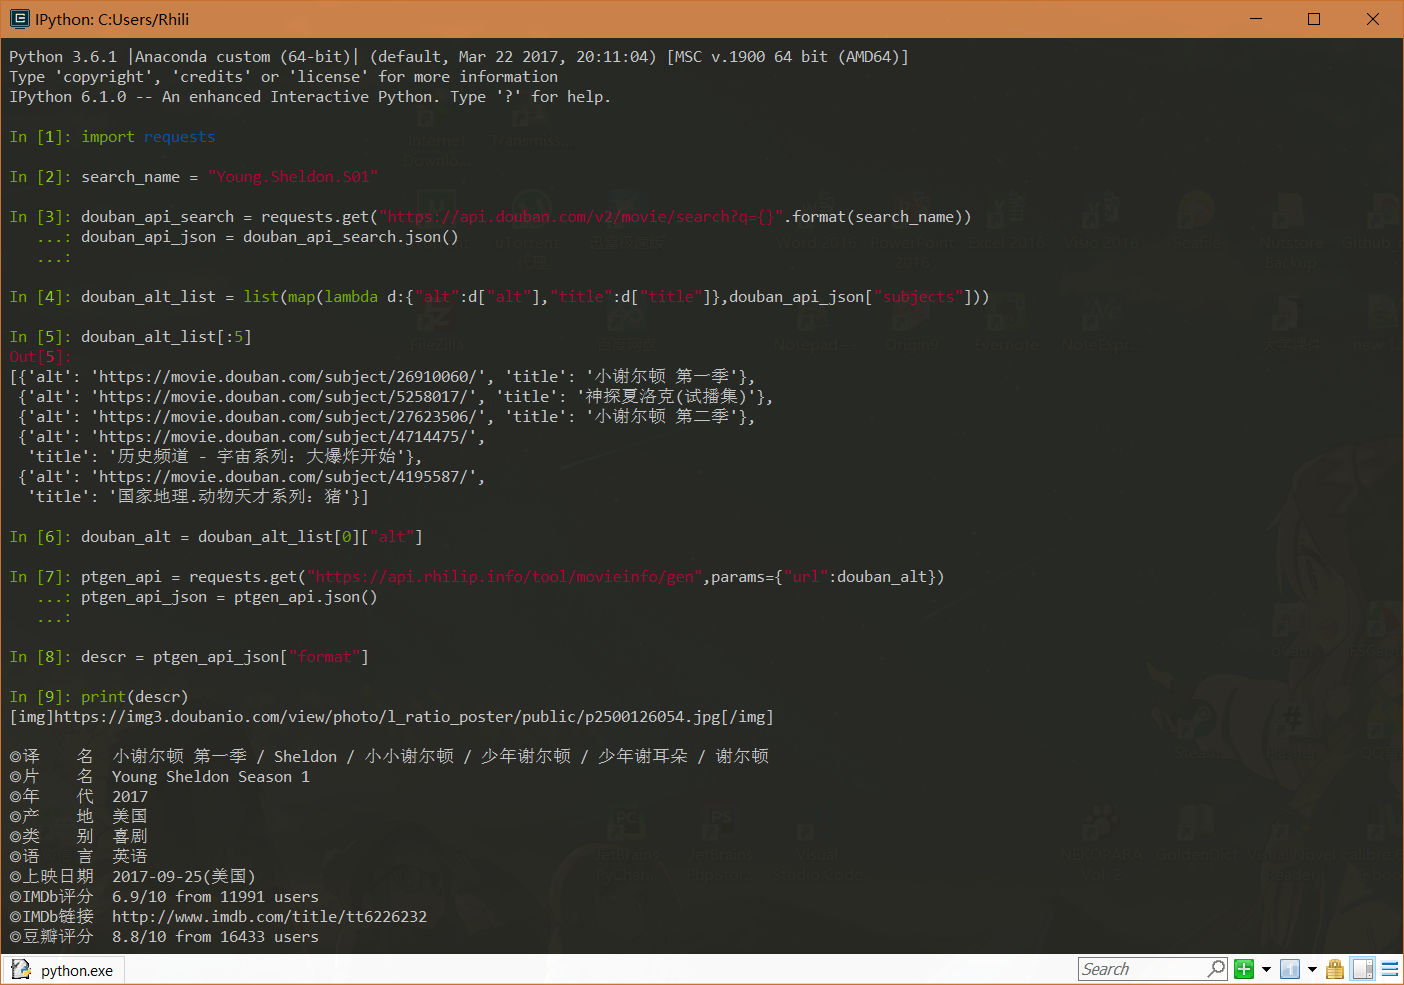
Task: Click the api.rhilip.info movieinfo URL string
Action: [x=504, y=577]
